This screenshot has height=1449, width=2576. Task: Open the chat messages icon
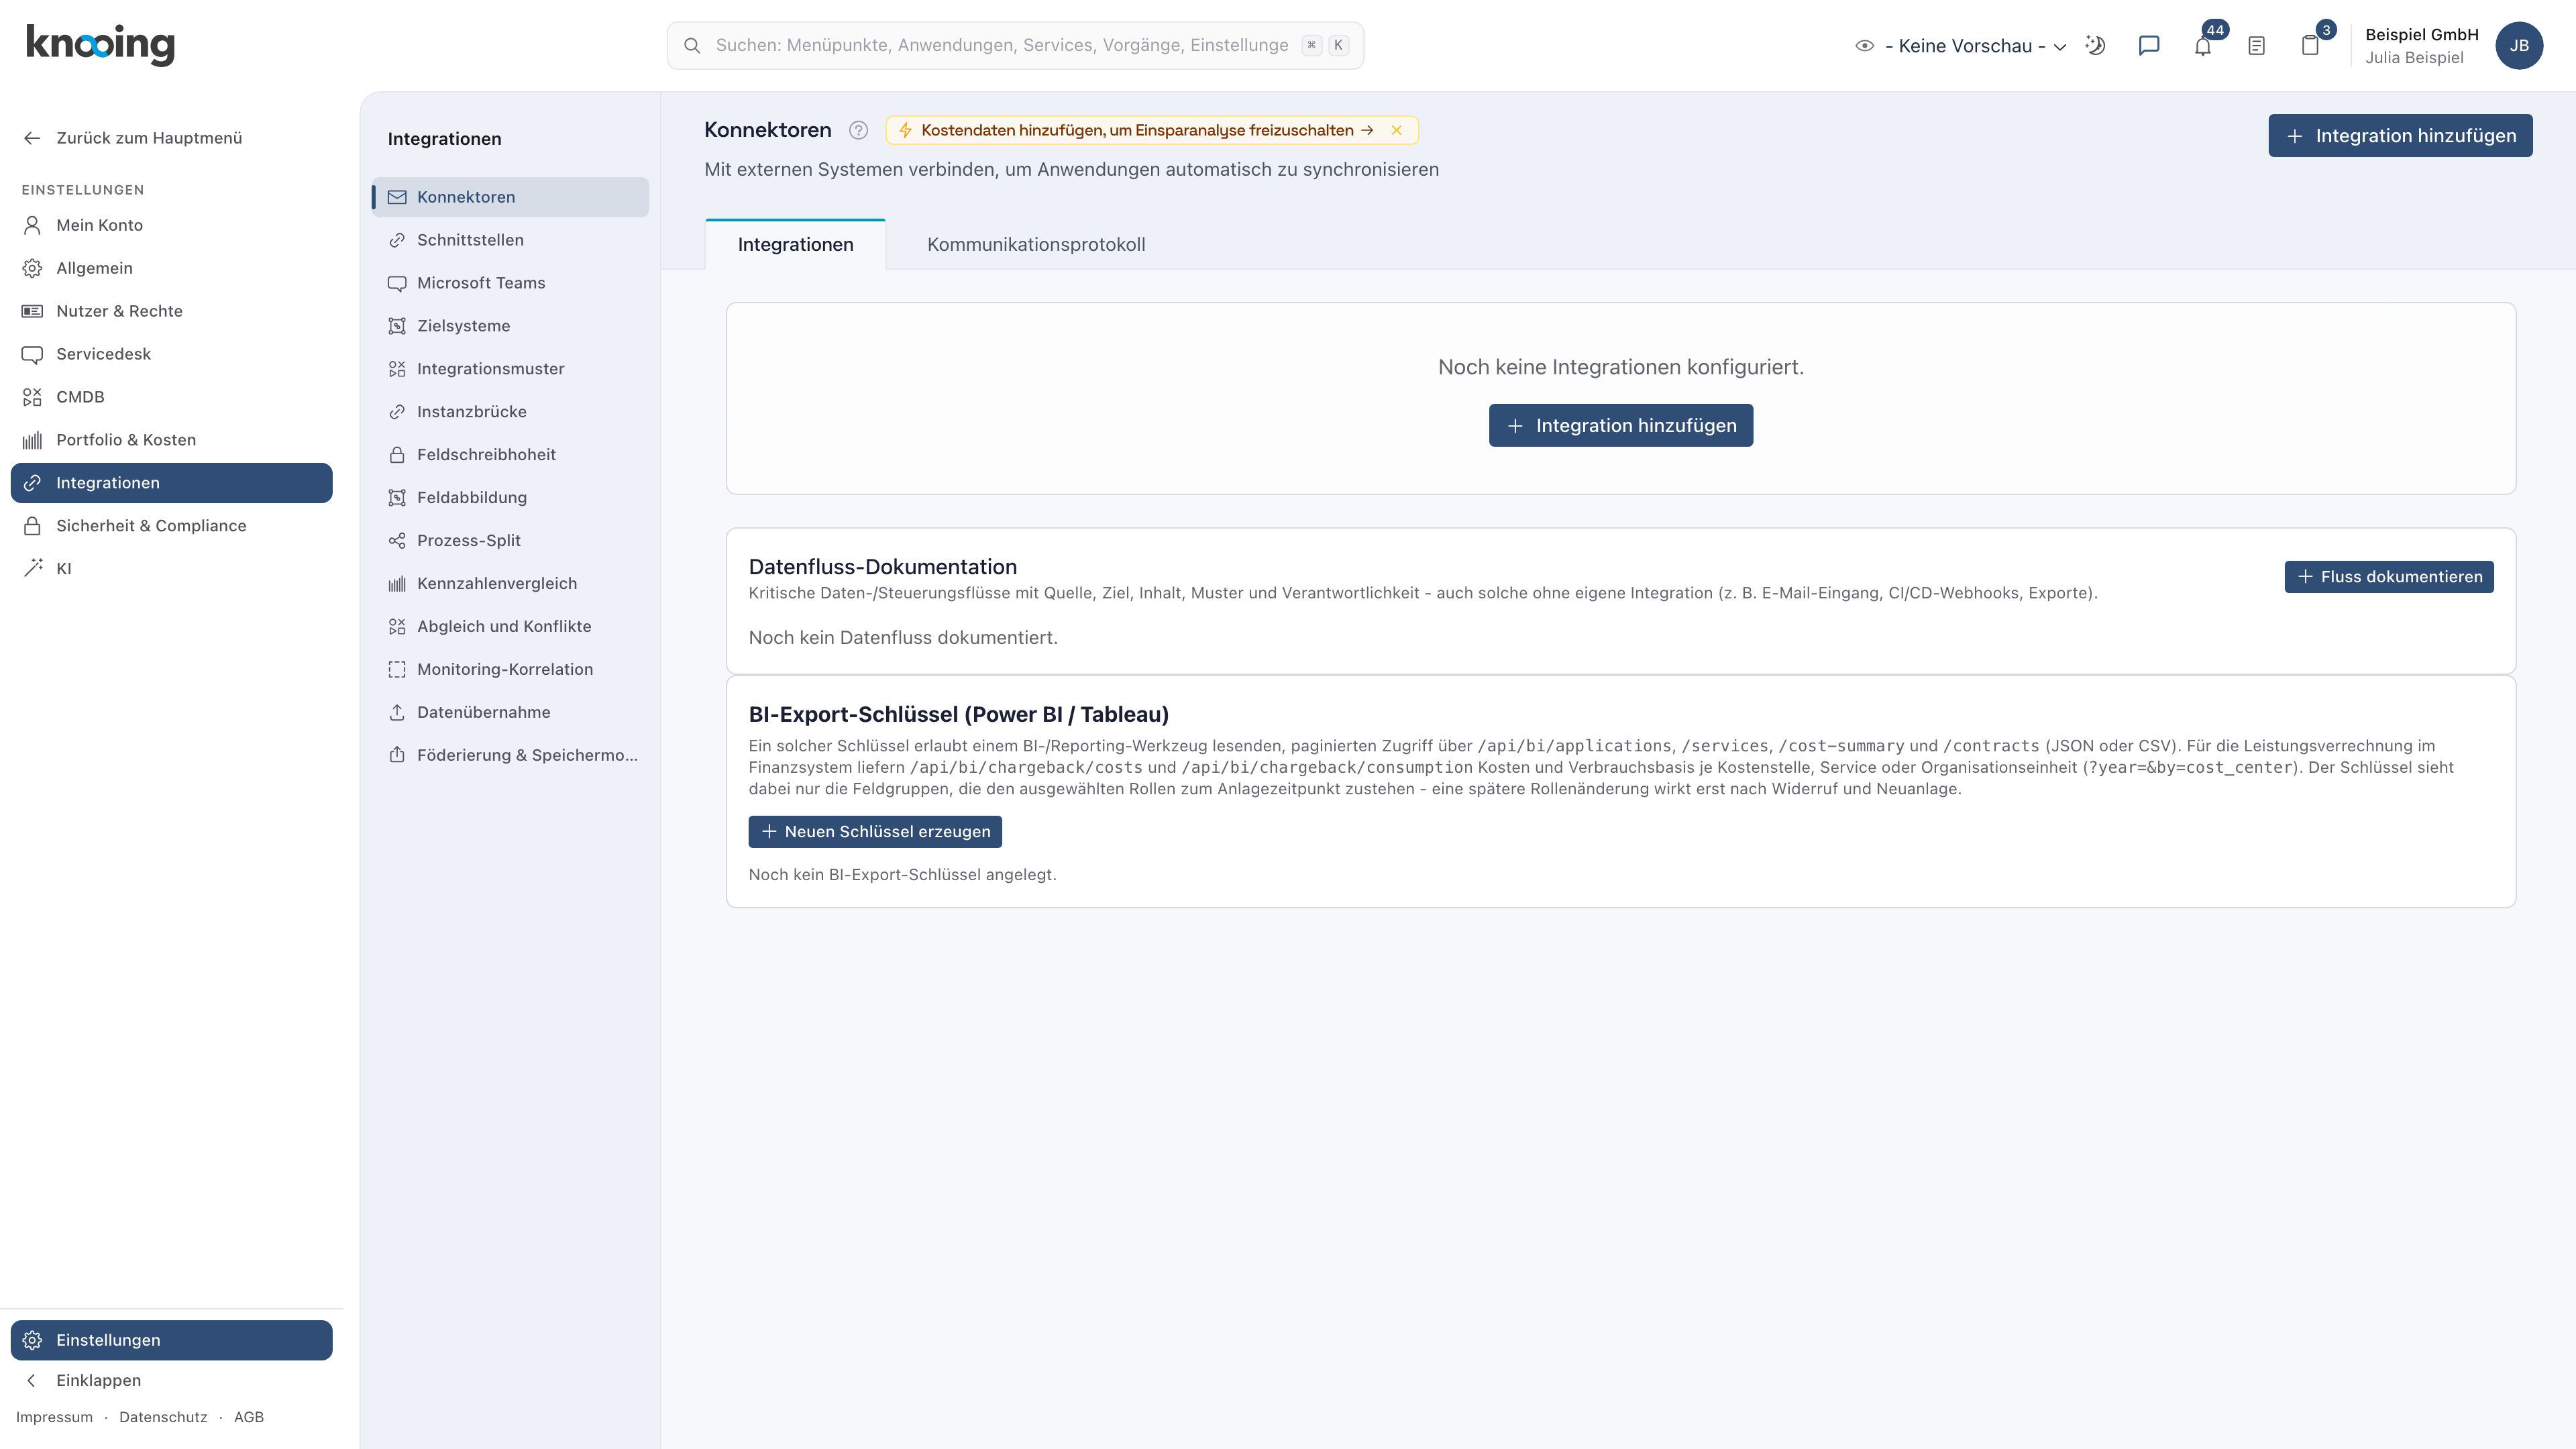[x=2149, y=45]
